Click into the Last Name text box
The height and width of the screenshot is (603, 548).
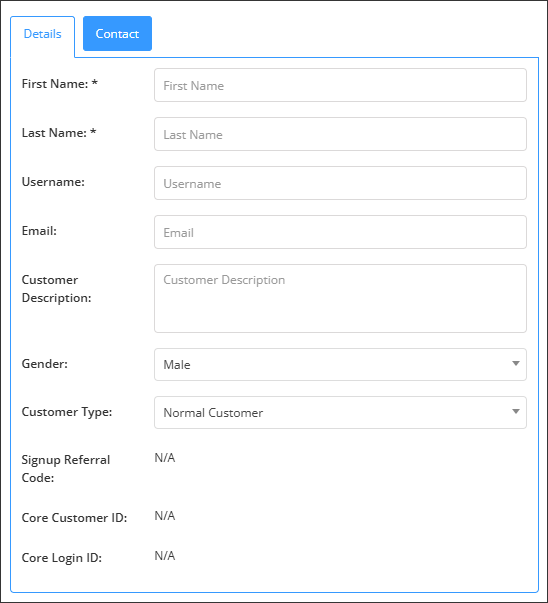pos(340,134)
